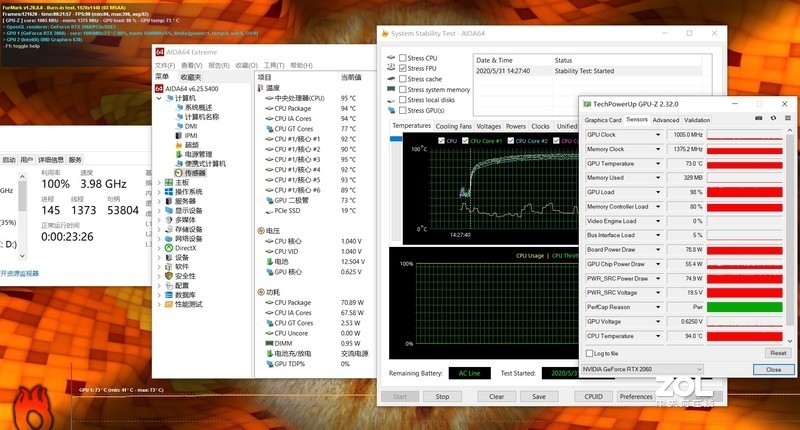Select the DirectX item in AIDA64 tree
This screenshot has width=800, height=430.
pos(188,247)
